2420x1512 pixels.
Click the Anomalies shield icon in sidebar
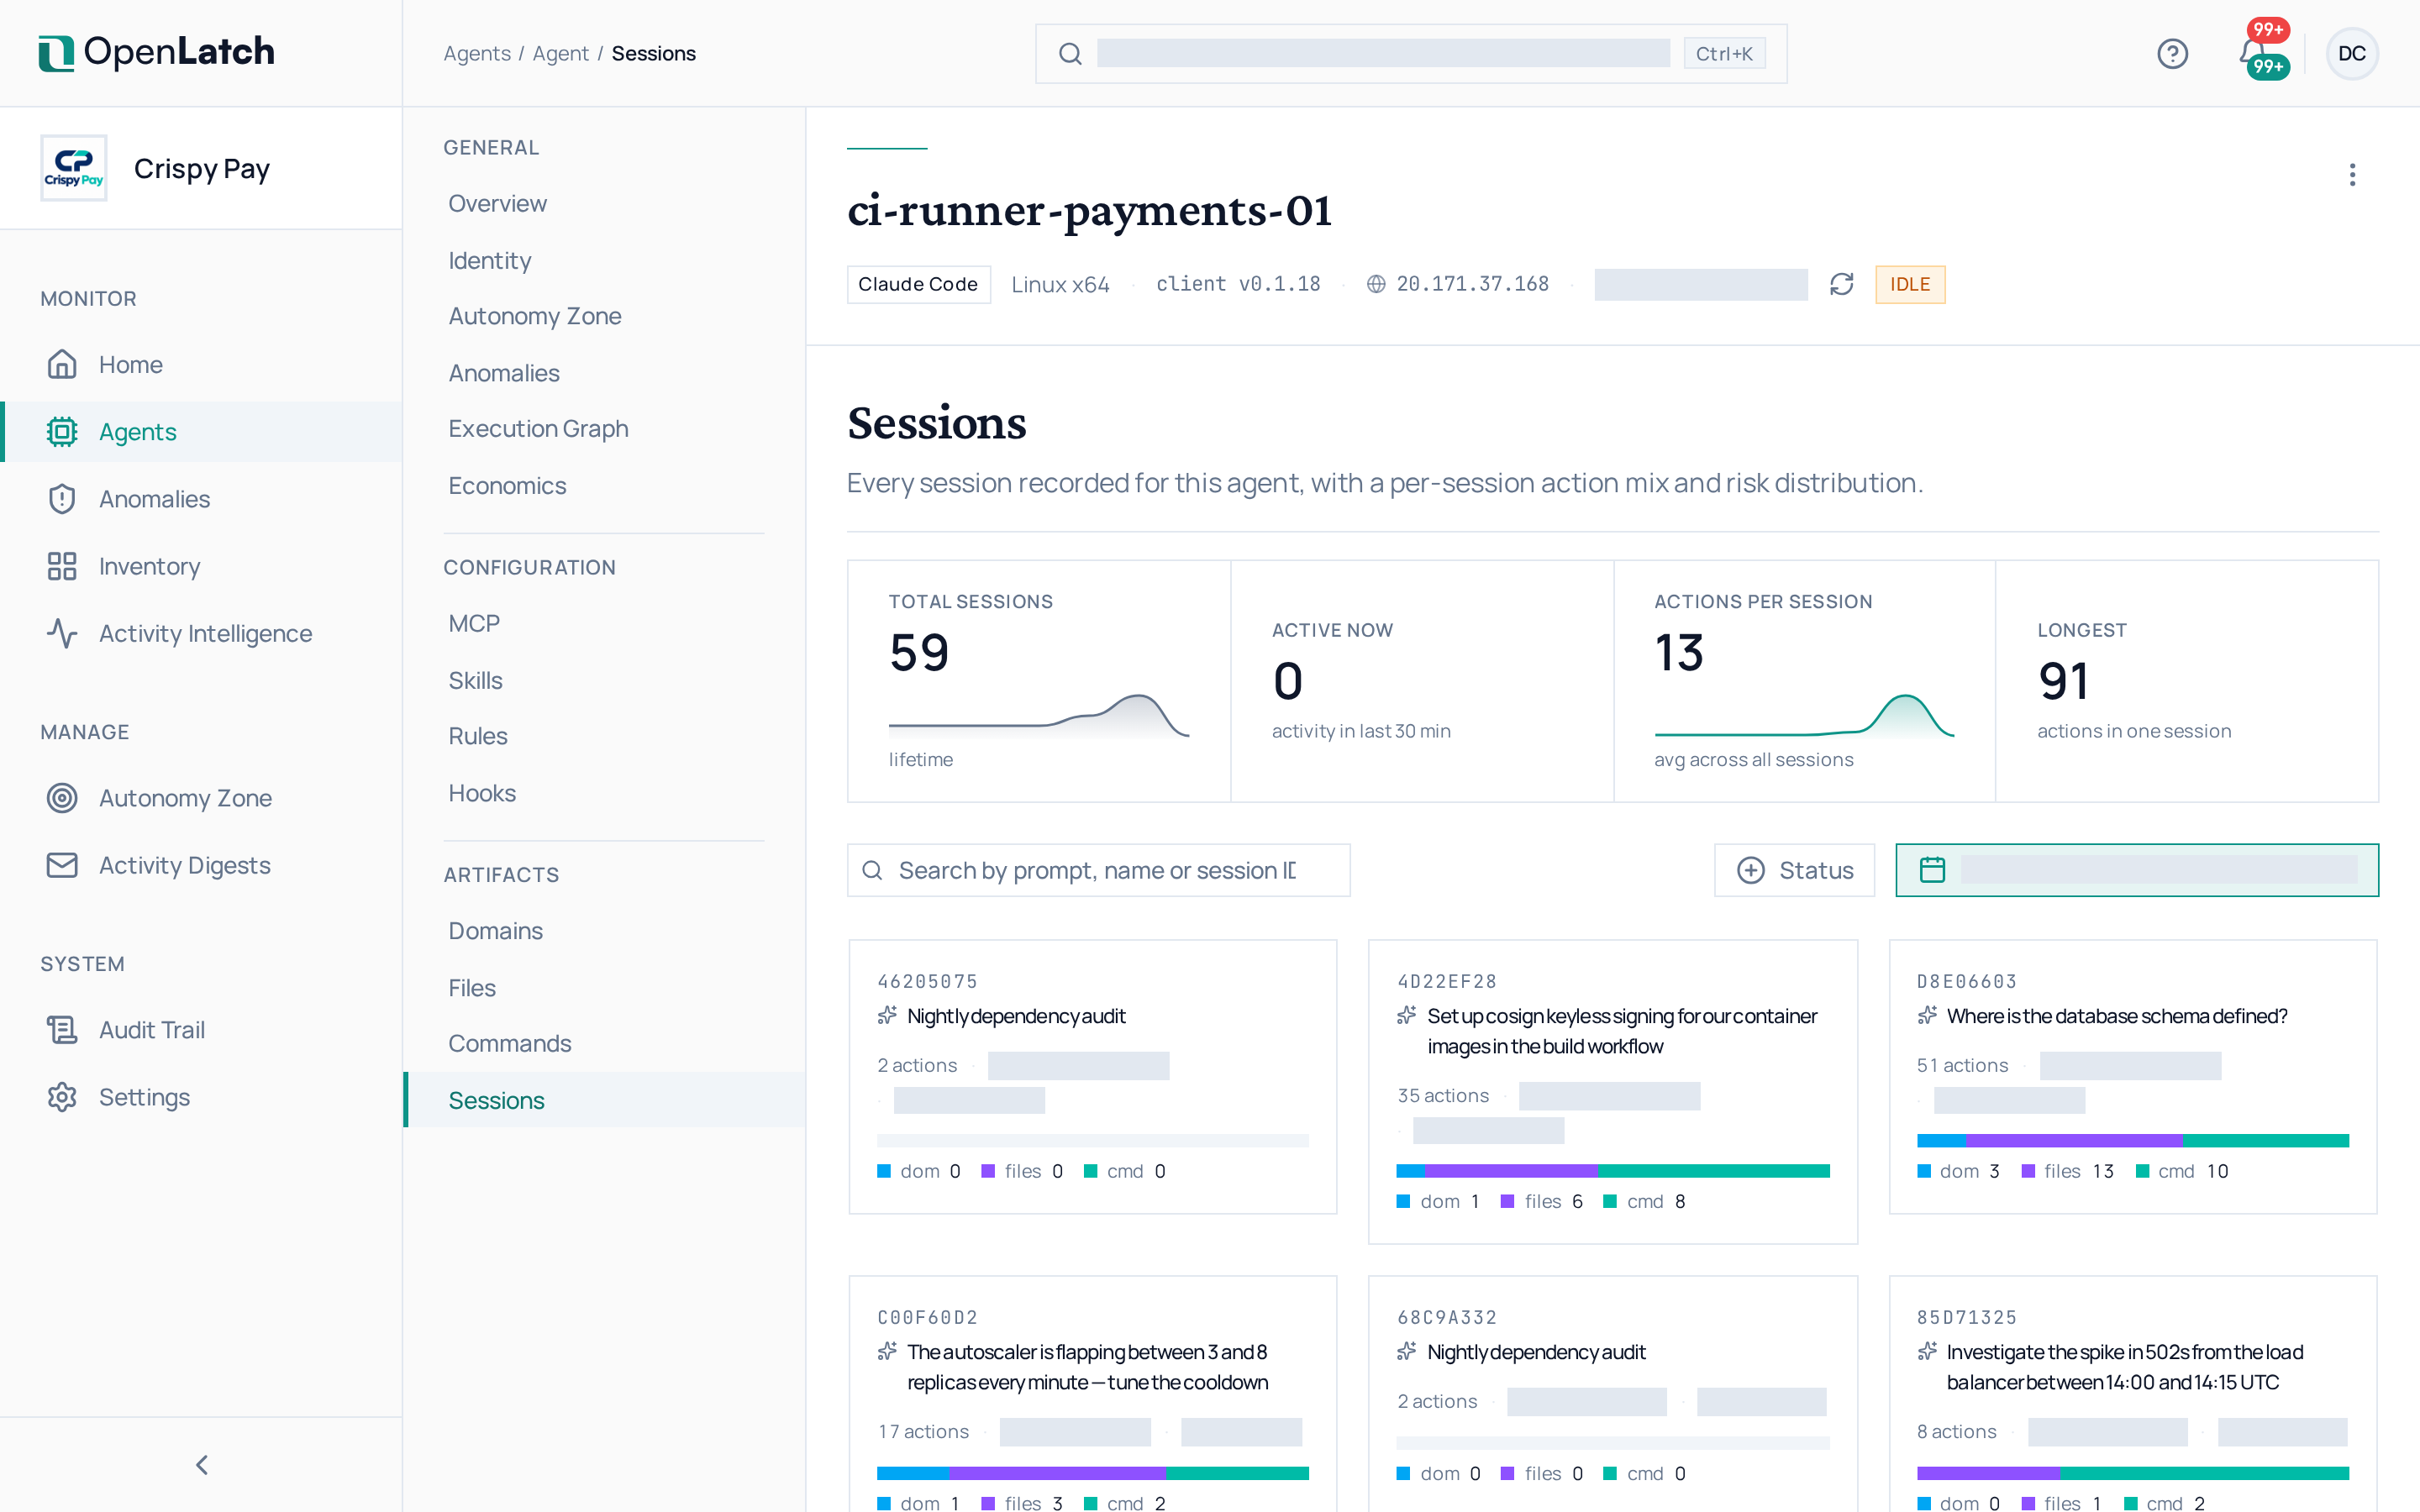pos(62,499)
